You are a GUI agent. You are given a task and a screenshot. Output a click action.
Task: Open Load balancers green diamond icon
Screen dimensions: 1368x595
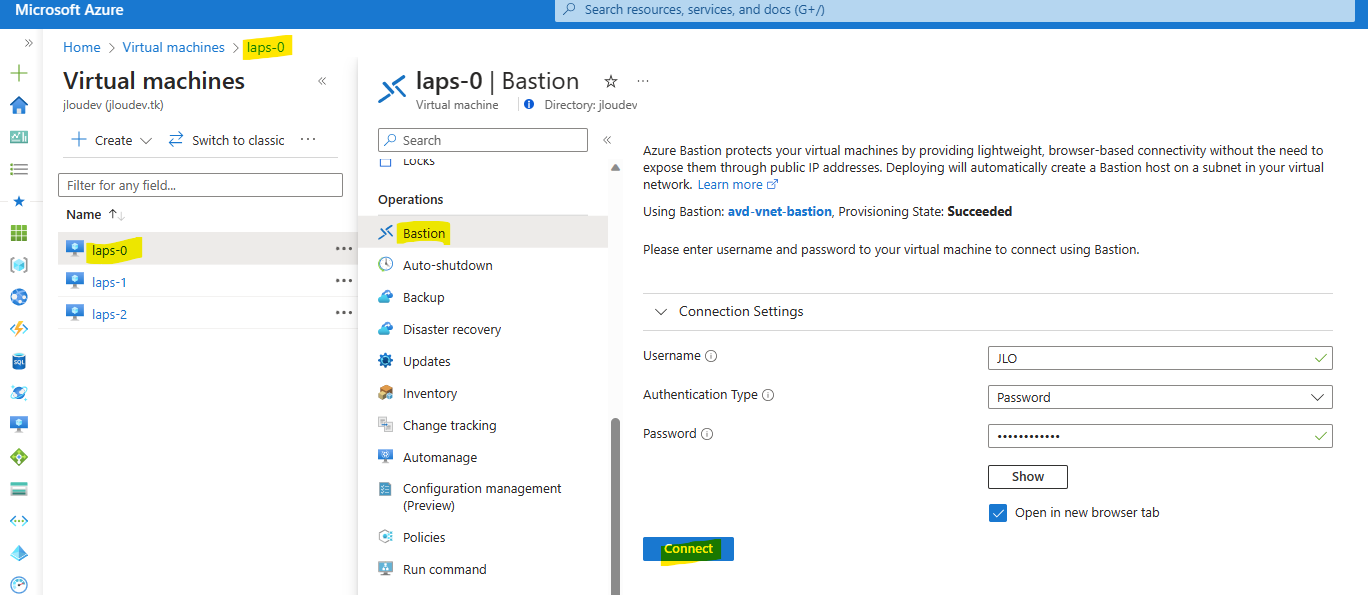coord(18,457)
